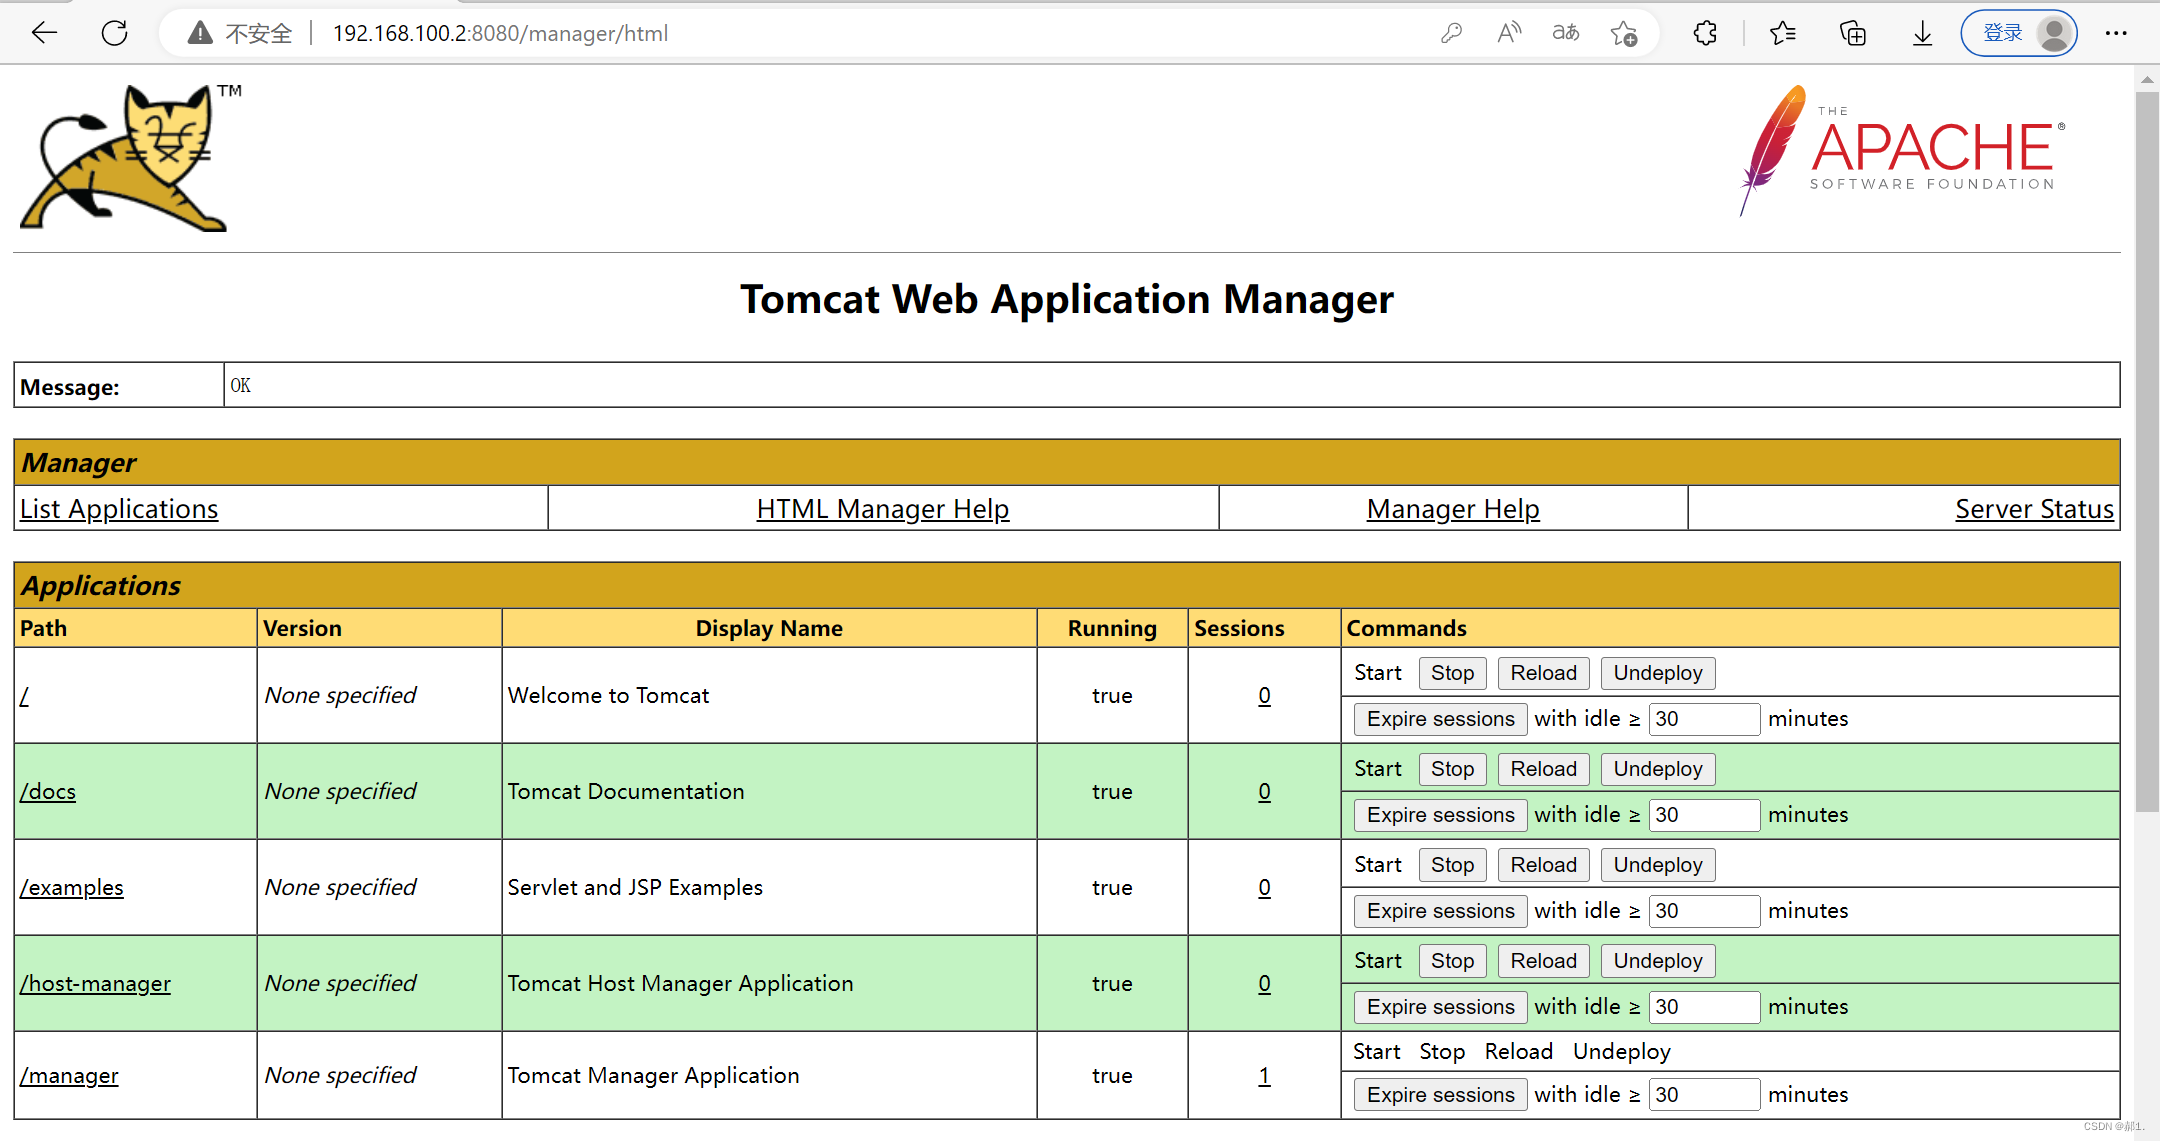The image size is (2160, 1141).
Task: View the 1 active session for /manager
Action: point(1264,1075)
